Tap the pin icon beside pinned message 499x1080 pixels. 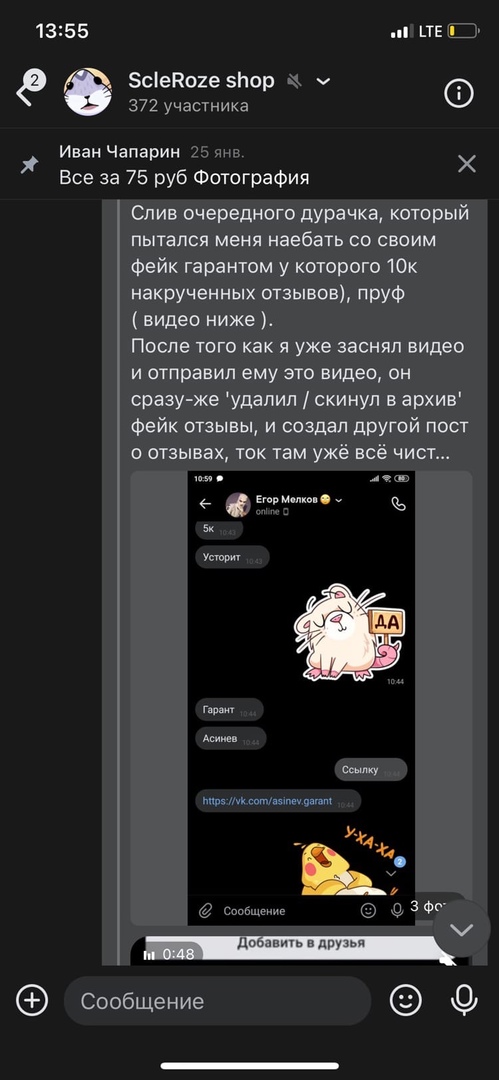tap(29, 165)
